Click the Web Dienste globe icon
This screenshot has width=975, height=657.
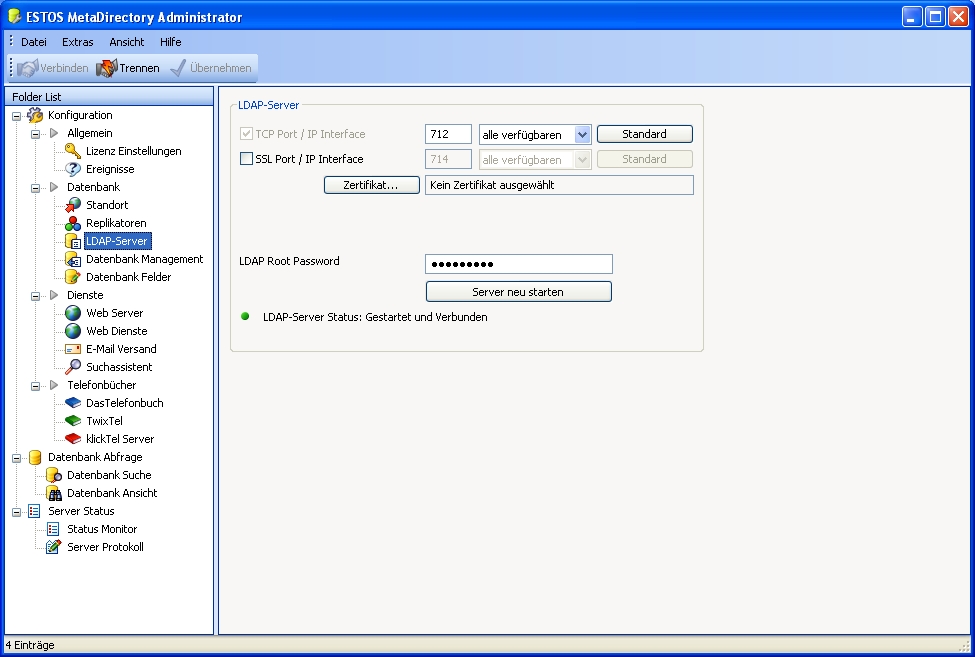pos(73,331)
